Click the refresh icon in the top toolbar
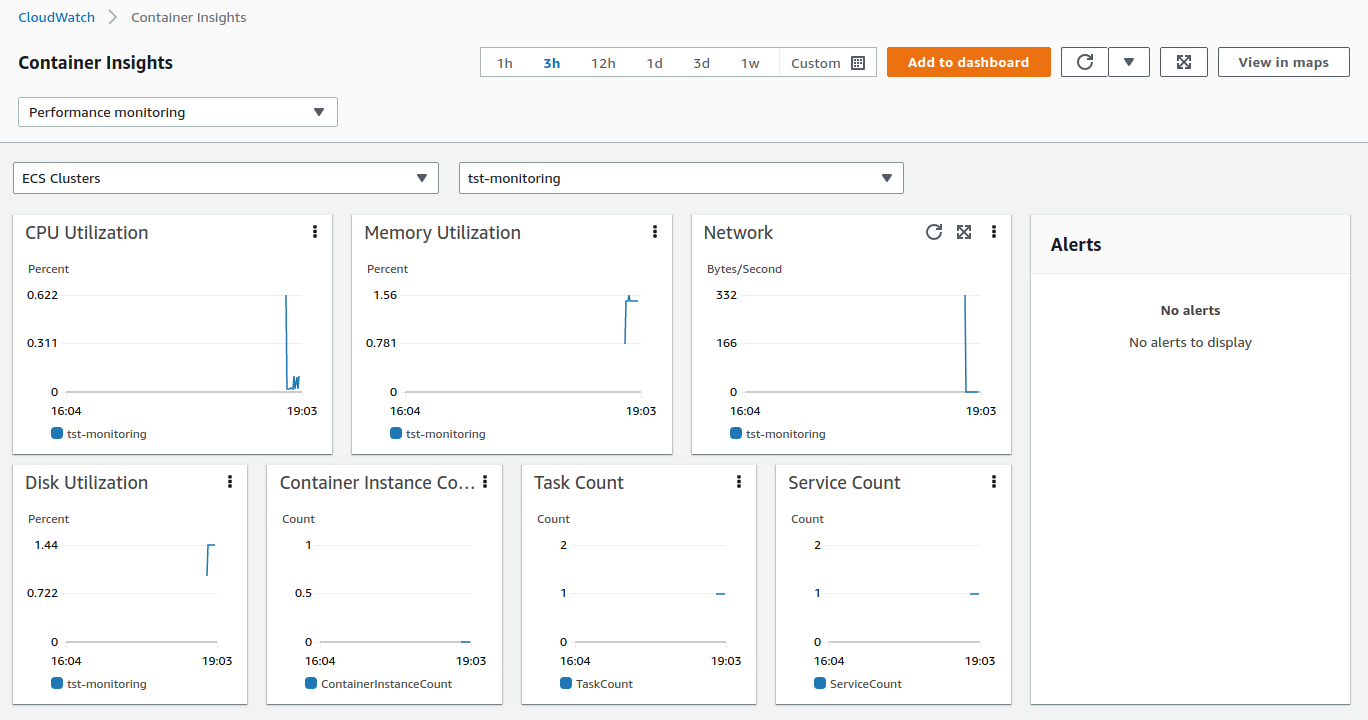This screenshot has height=720, width=1368. (x=1084, y=62)
